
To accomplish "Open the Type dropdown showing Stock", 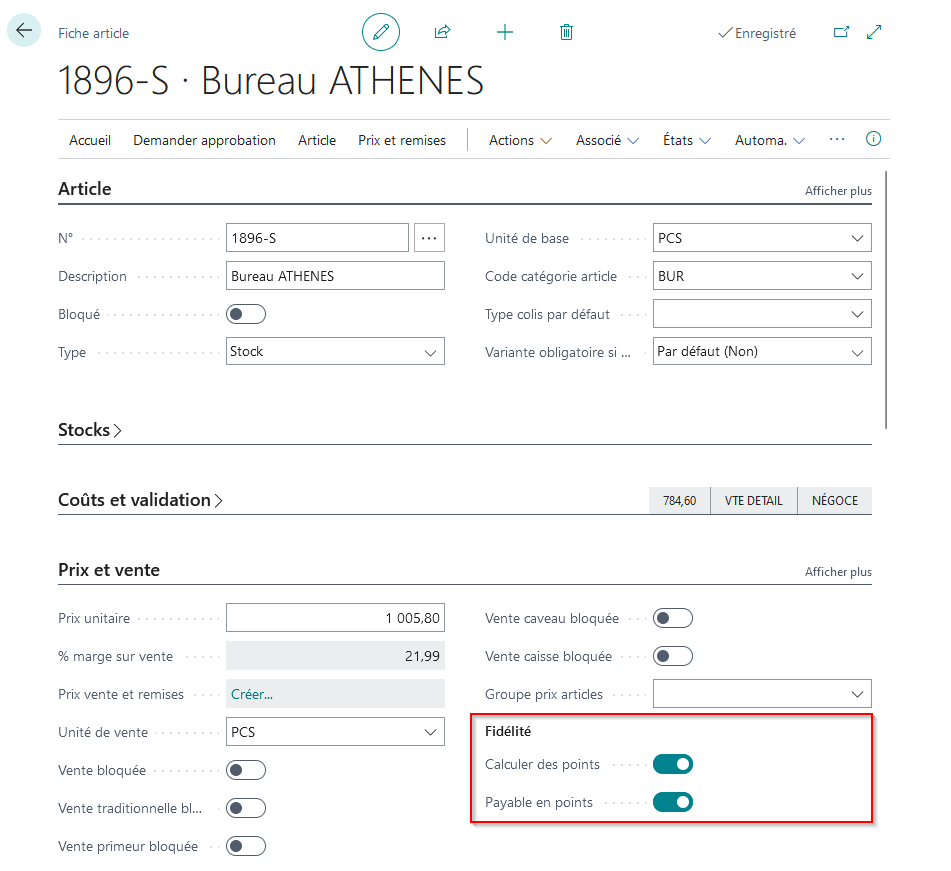I will (335, 351).
